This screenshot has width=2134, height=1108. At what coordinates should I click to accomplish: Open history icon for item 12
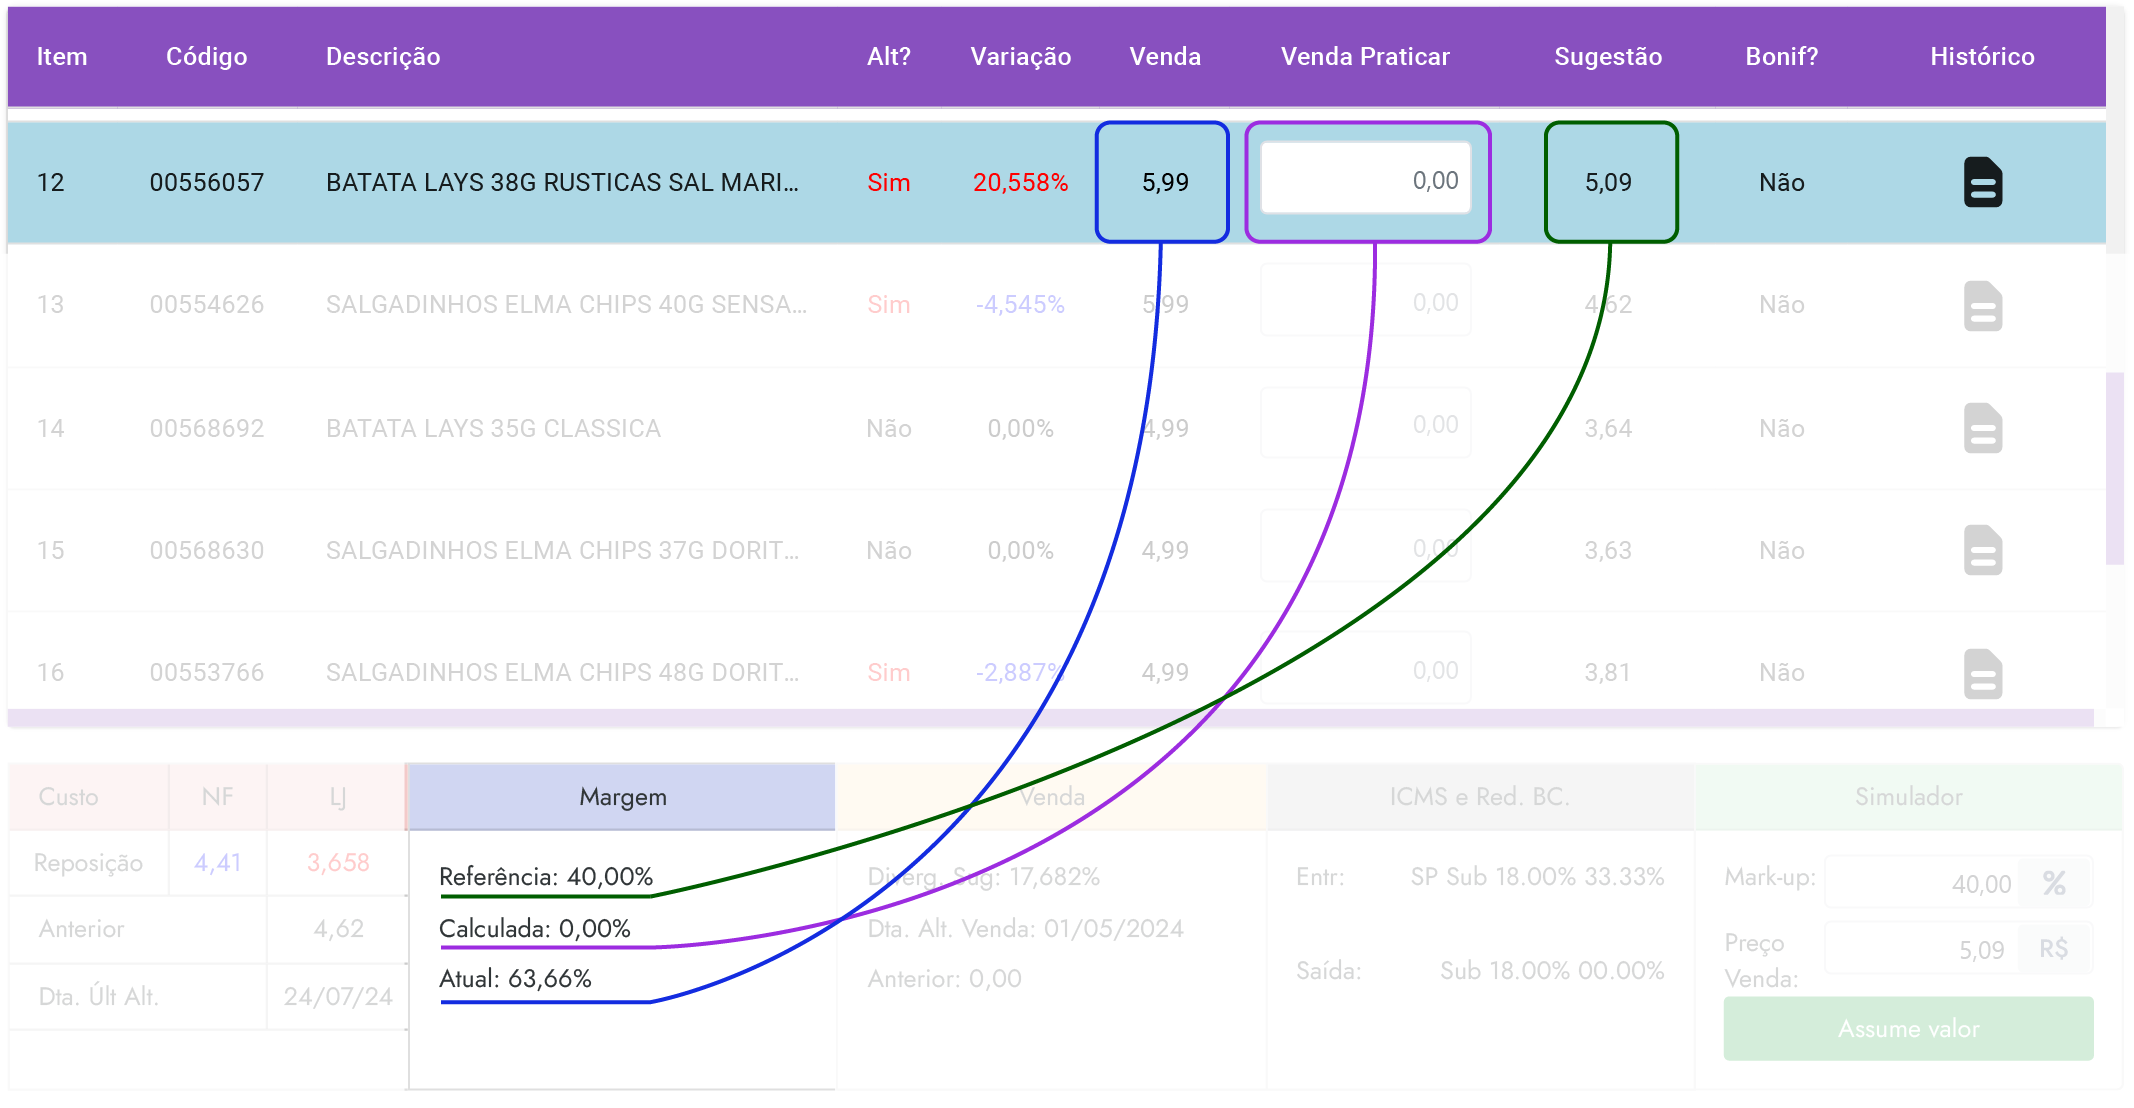1982,182
